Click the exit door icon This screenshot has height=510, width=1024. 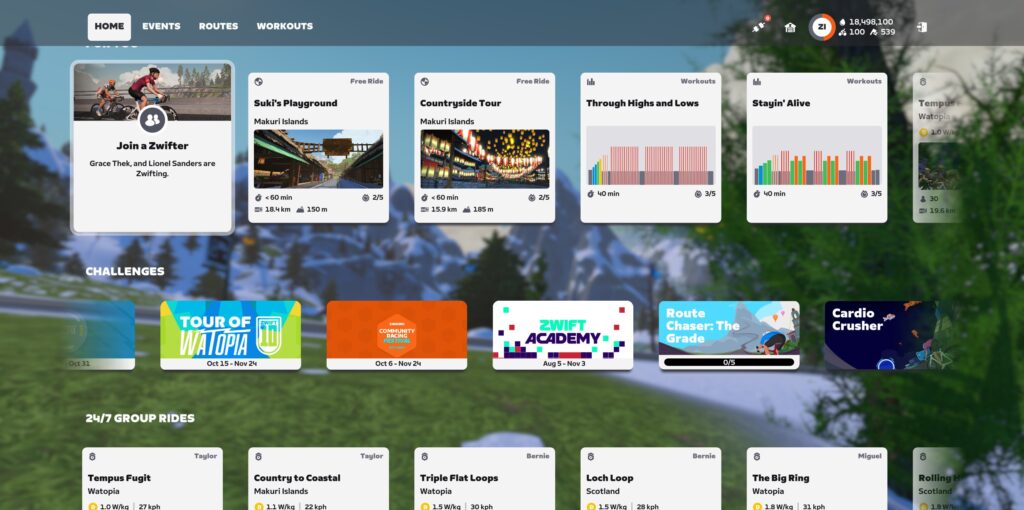[x=921, y=27]
